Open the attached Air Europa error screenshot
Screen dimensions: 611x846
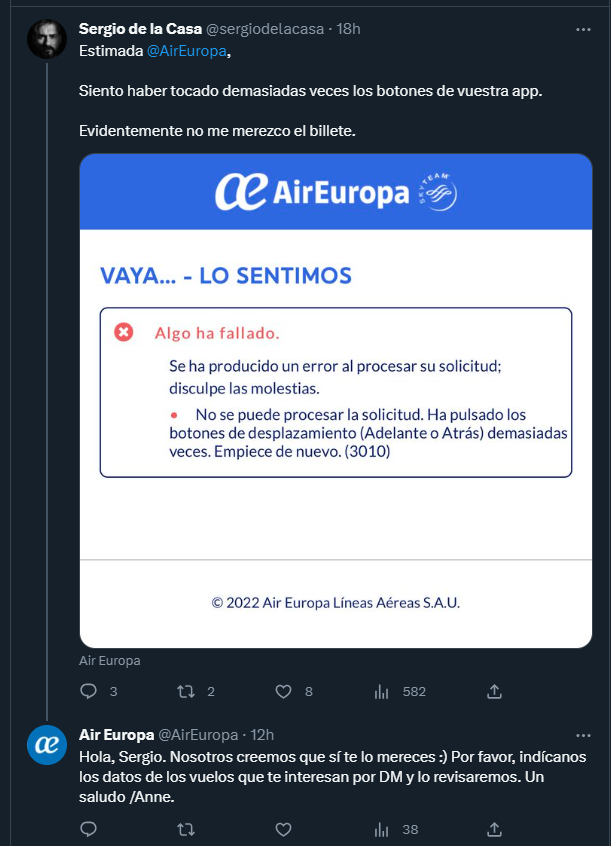[x=335, y=400]
